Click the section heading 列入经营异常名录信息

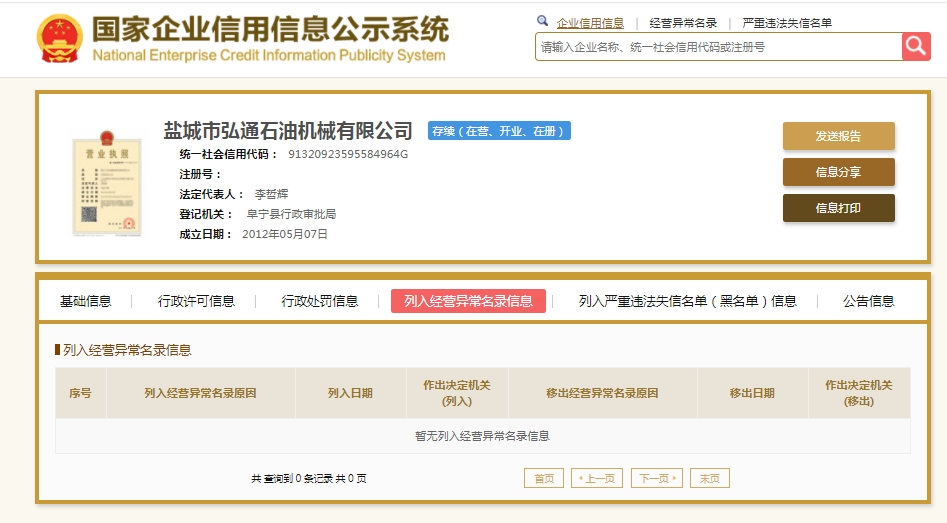coord(127,350)
